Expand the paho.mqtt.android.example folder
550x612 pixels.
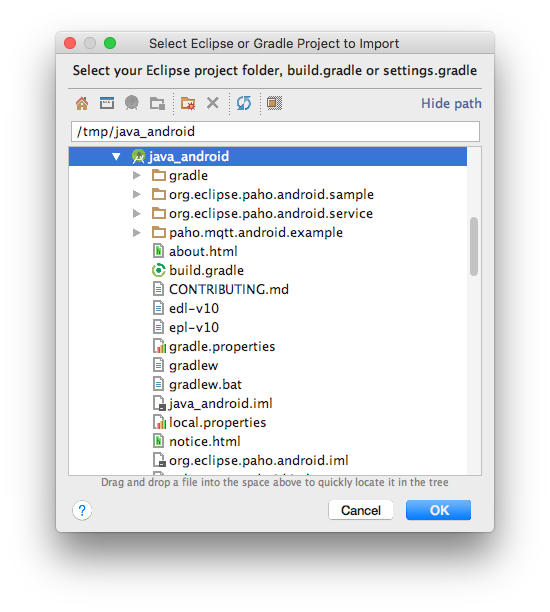pyautogui.click(x=137, y=233)
